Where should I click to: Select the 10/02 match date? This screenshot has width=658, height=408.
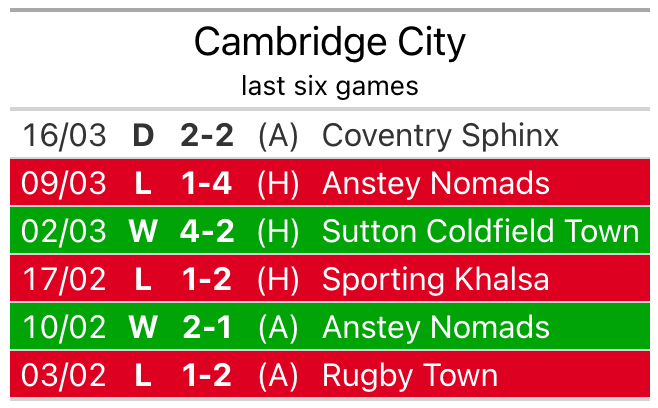pos(64,327)
